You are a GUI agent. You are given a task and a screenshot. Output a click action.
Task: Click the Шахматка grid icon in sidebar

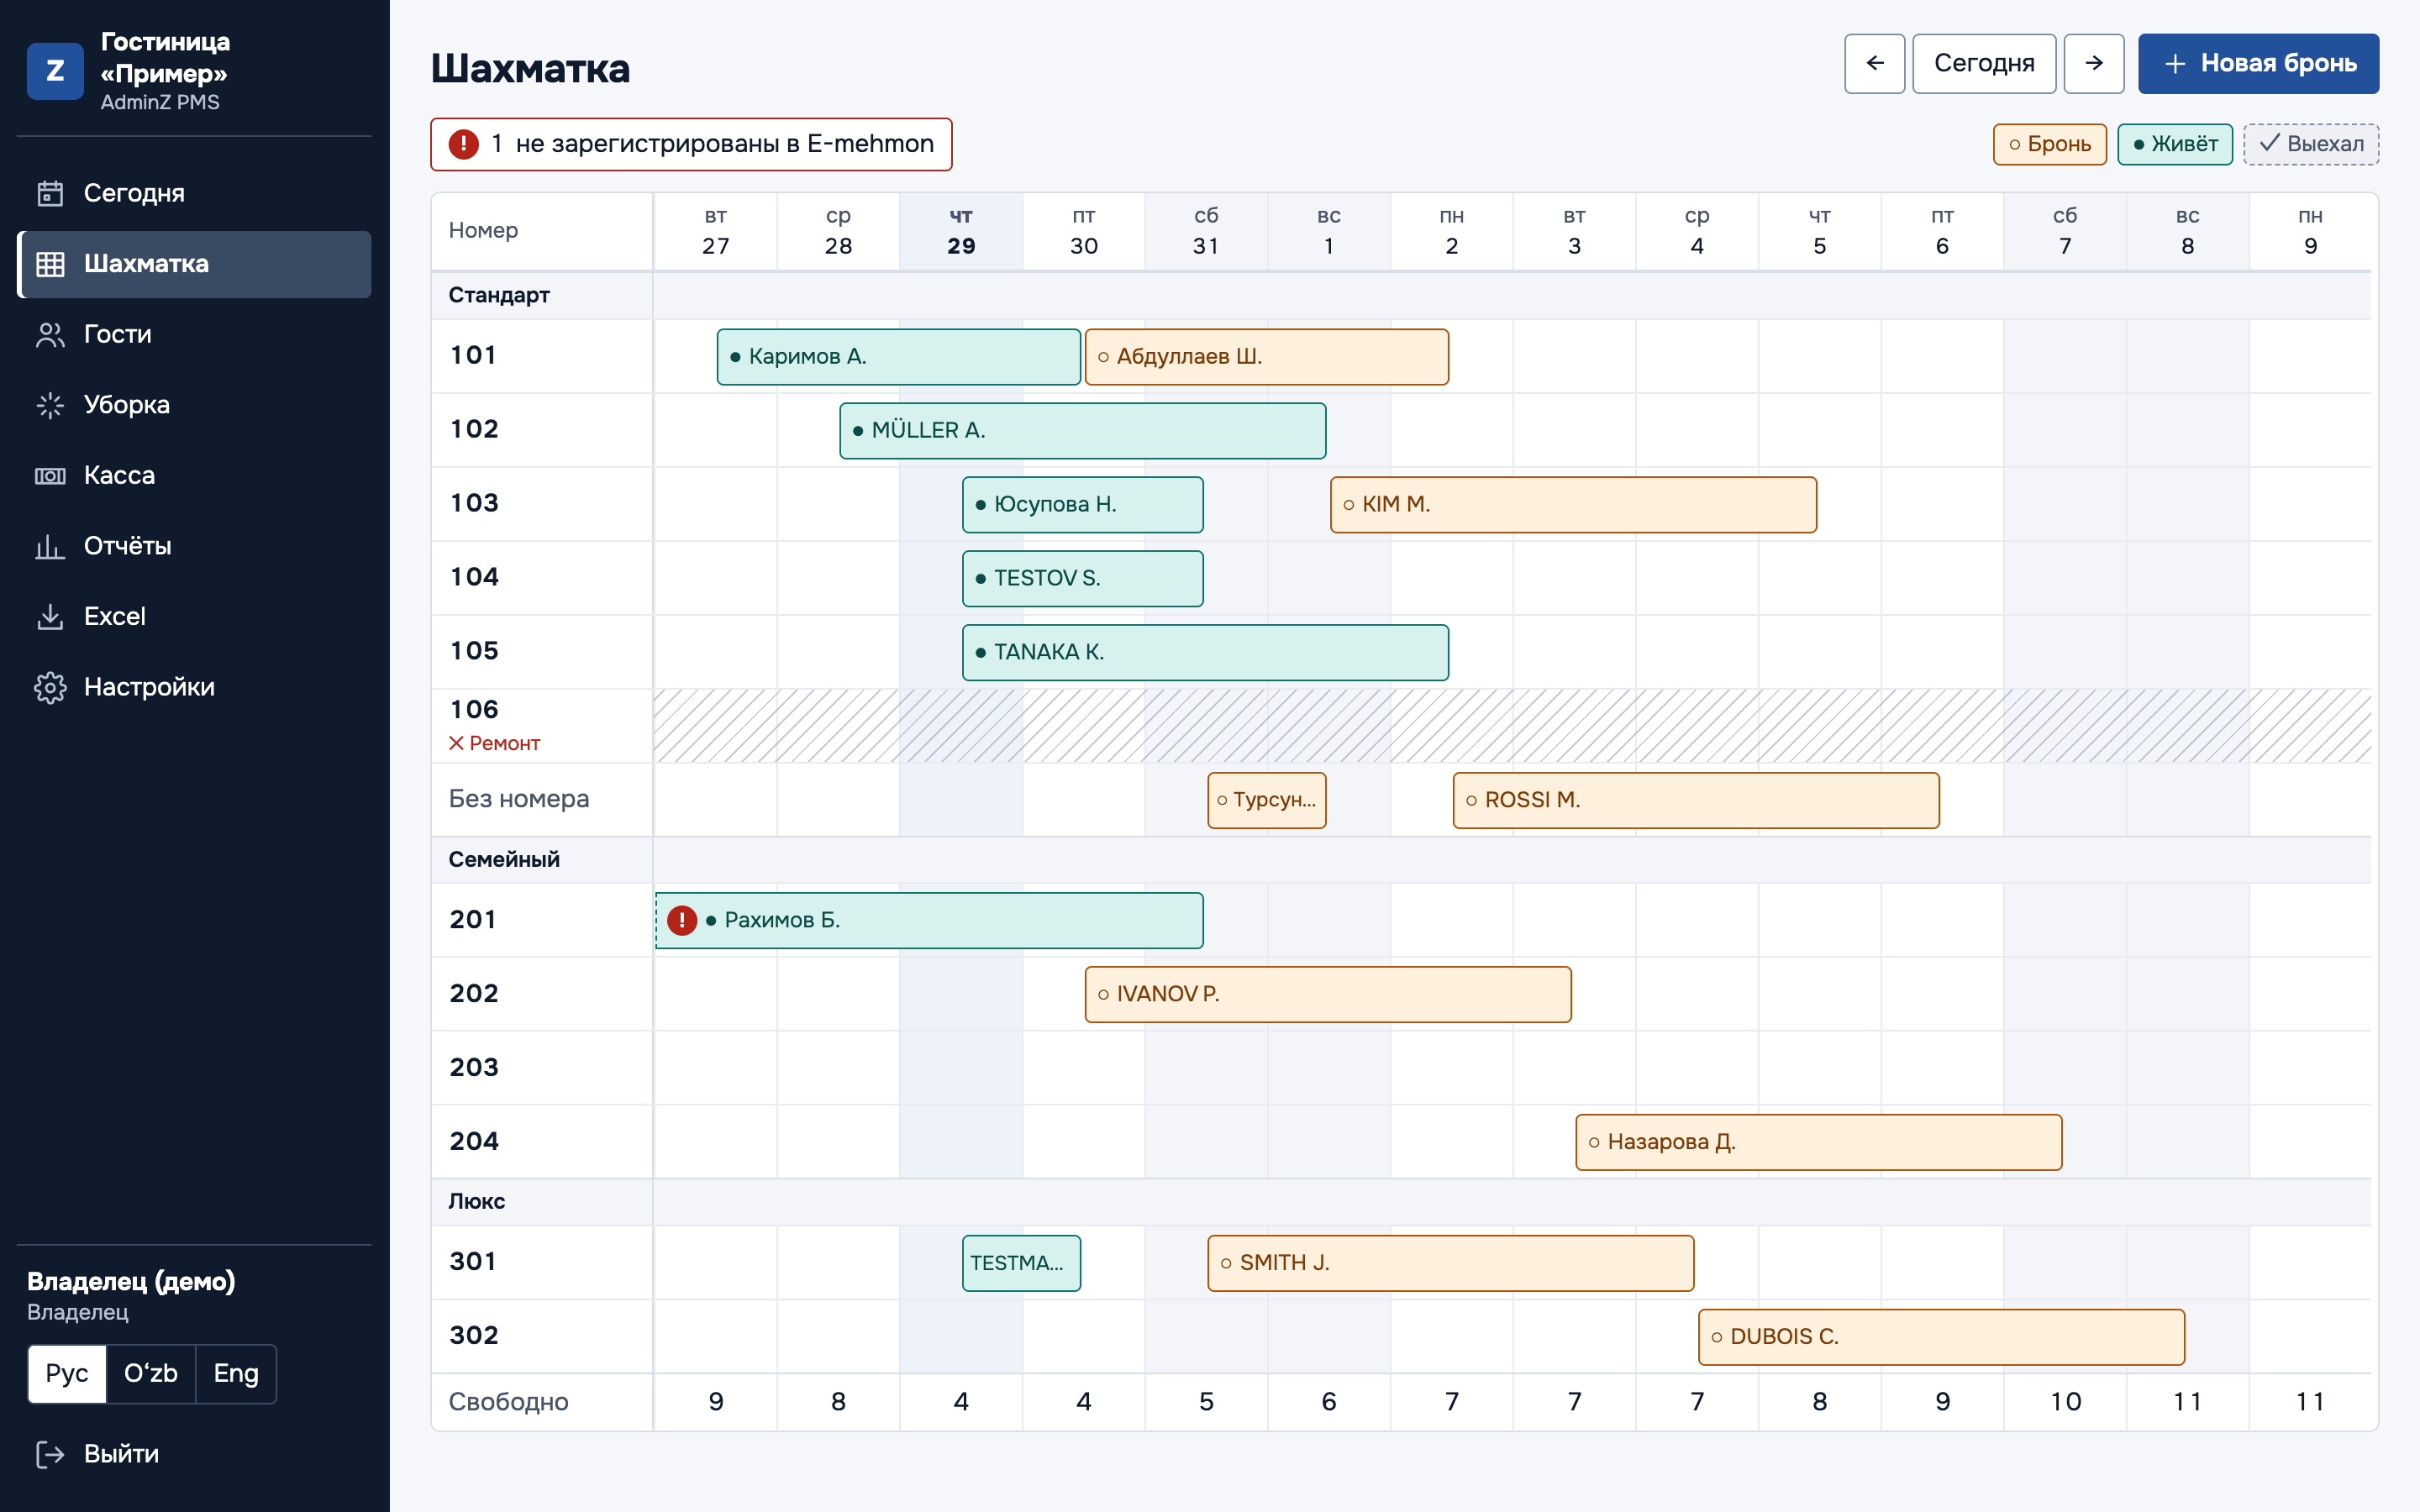tap(50, 264)
